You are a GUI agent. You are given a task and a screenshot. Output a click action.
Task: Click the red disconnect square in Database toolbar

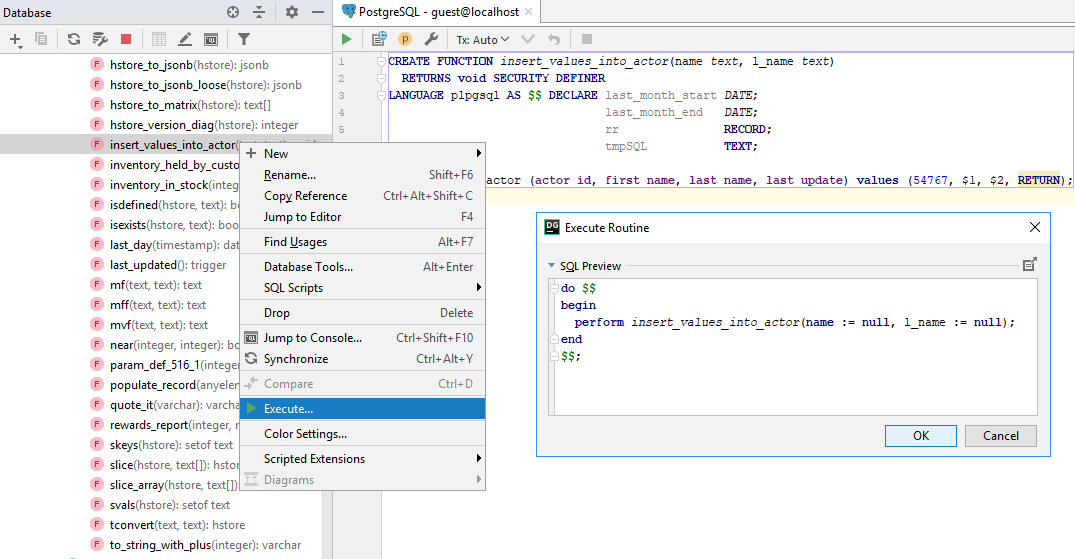125,39
